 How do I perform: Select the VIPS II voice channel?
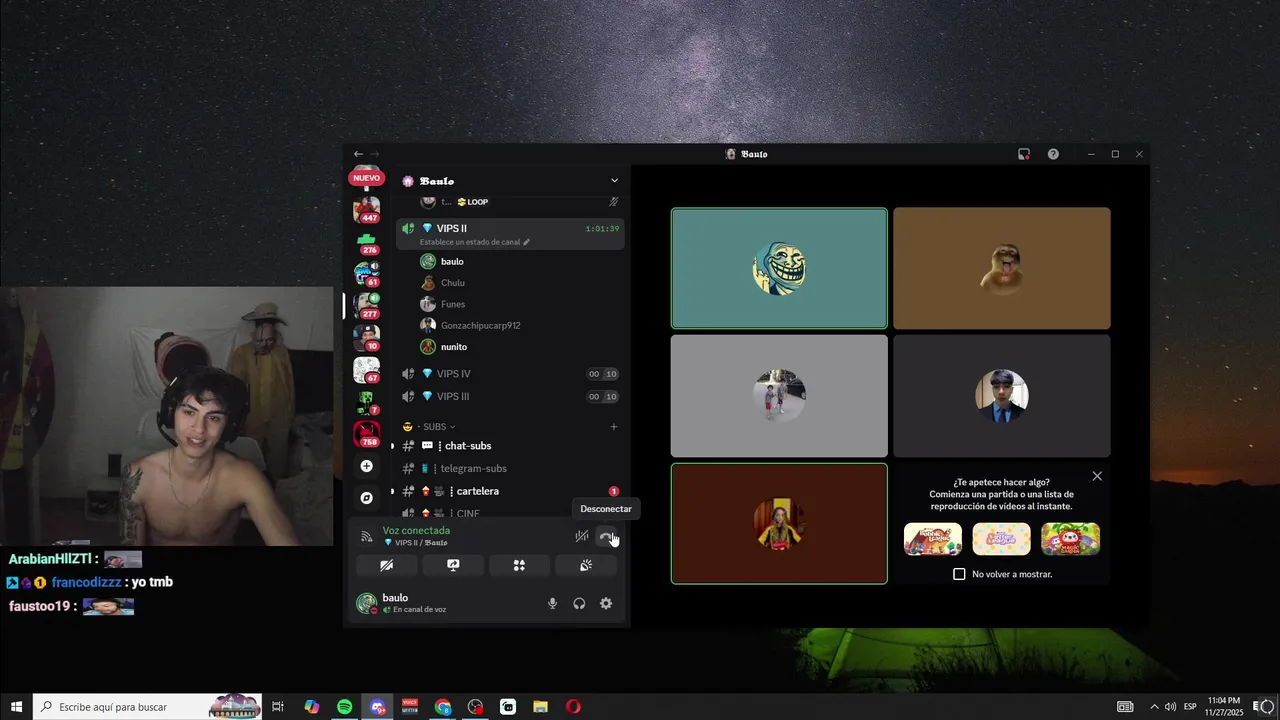510,228
